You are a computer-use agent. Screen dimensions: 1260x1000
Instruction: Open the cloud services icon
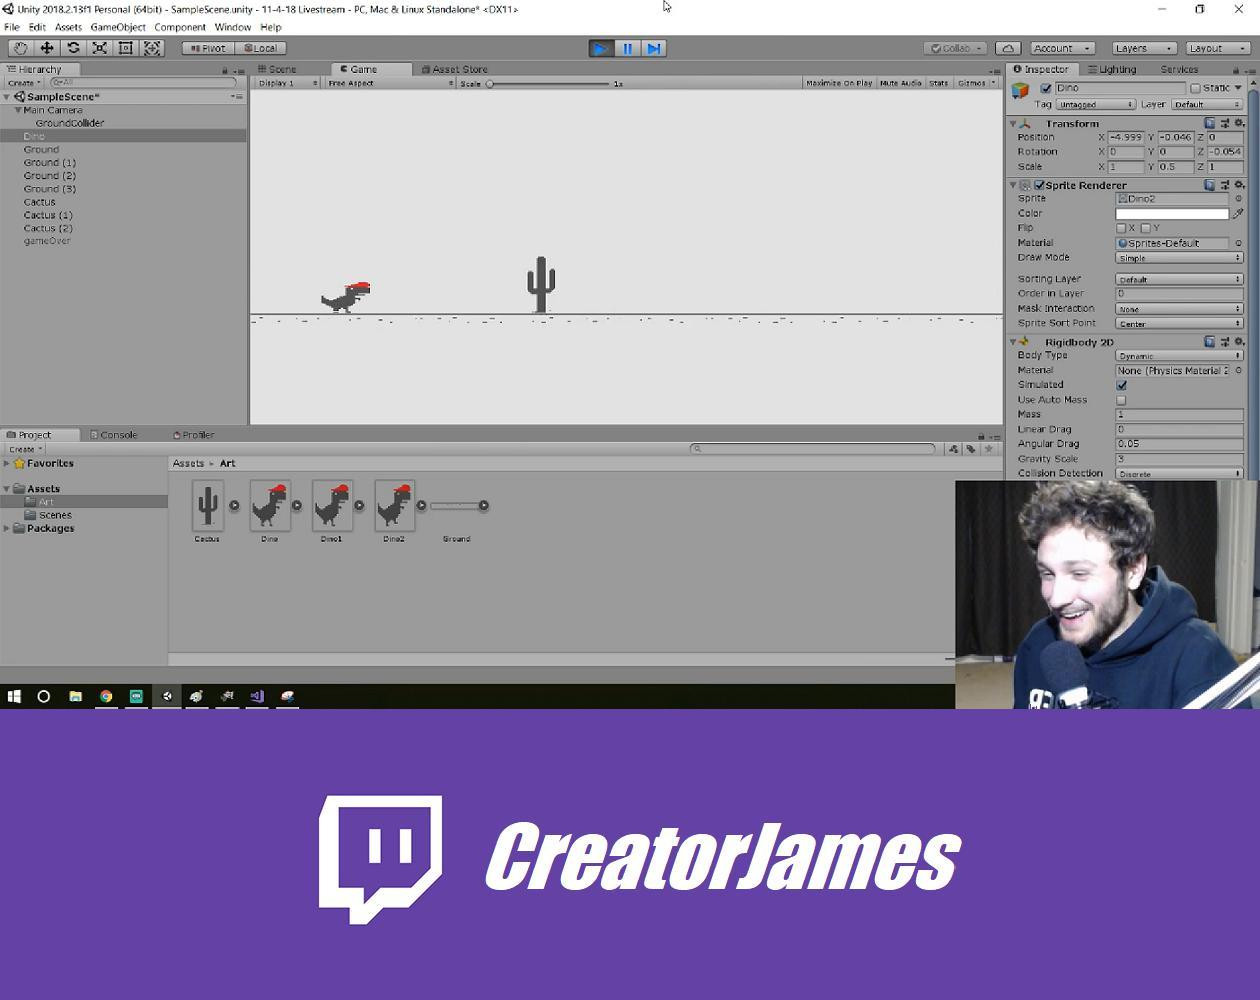[x=1008, y=48]
